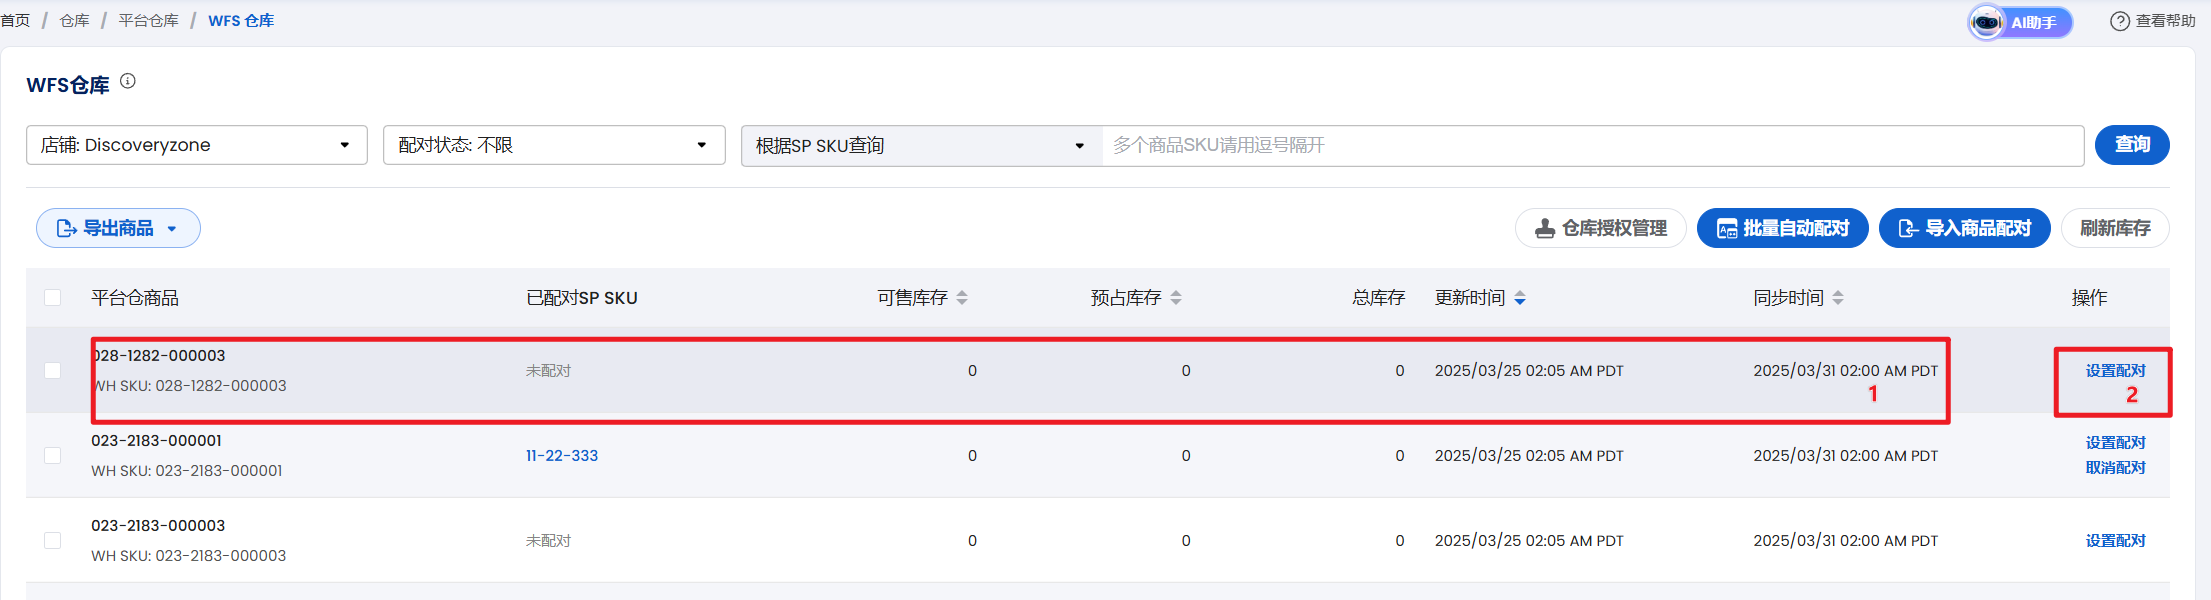Tick the select-all checkbox in table header
Image resolution: width=2211 pixels, height=600 pixels.
[53, 297]
